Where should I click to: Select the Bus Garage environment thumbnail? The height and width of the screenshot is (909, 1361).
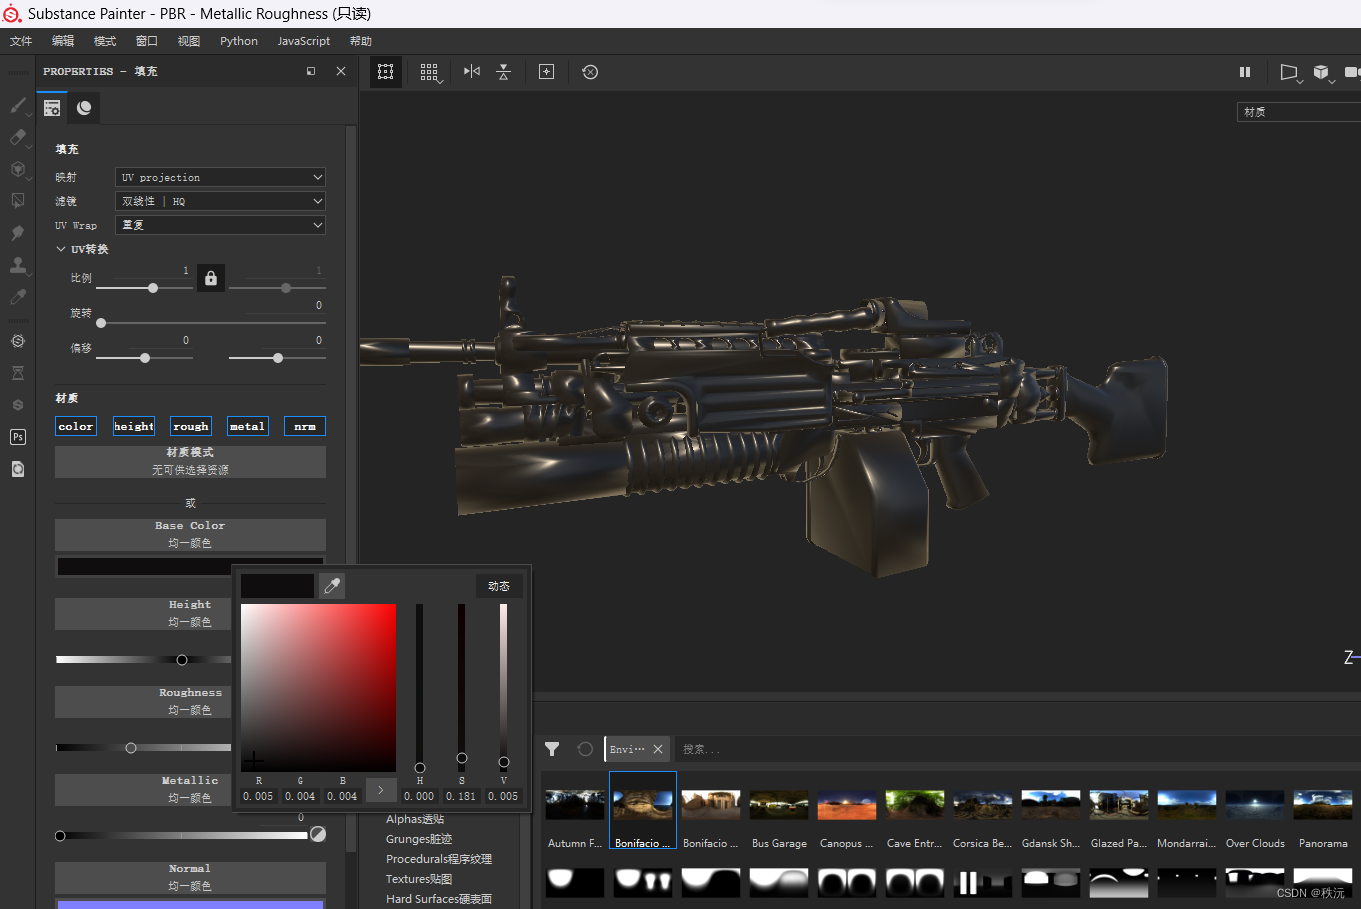[x=779, y=811]
